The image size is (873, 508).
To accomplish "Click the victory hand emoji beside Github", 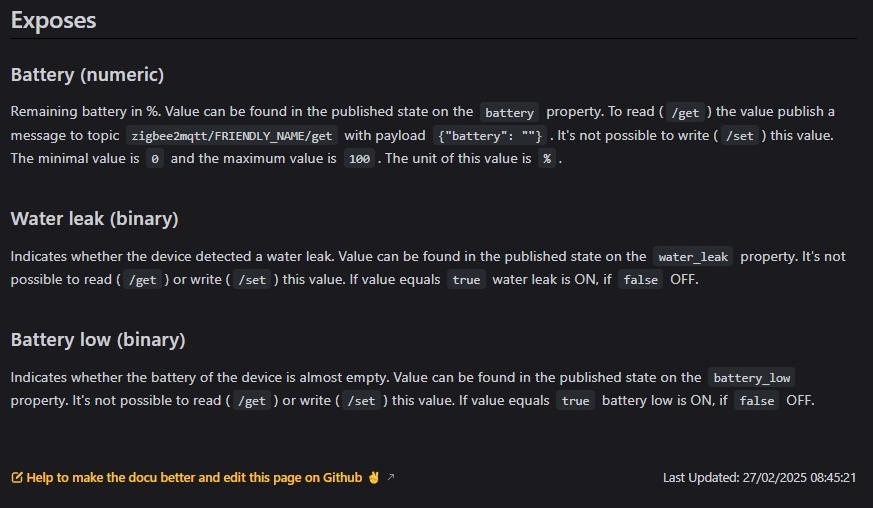I will click(374, 477).
